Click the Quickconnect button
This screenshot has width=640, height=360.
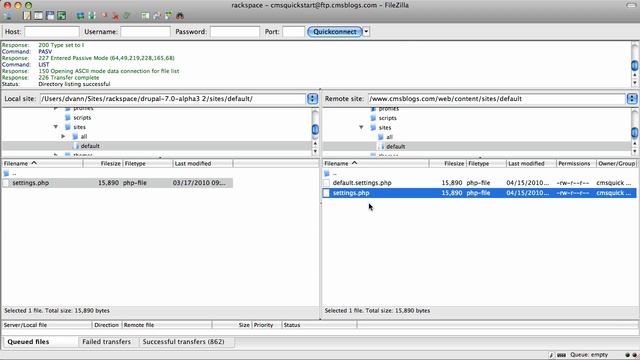tap(335, 31)
